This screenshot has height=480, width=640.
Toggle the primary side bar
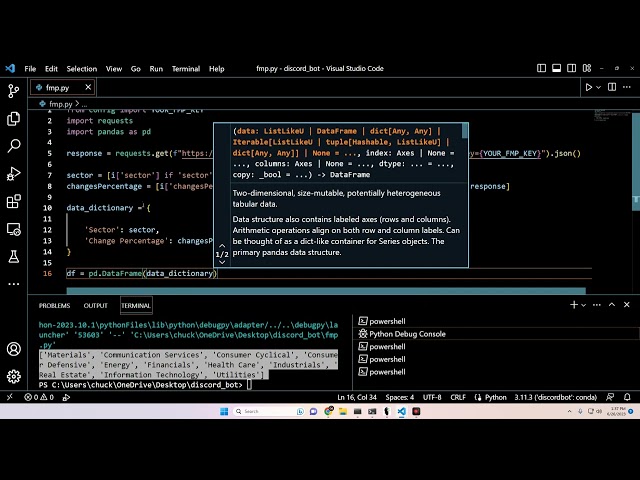541,68
